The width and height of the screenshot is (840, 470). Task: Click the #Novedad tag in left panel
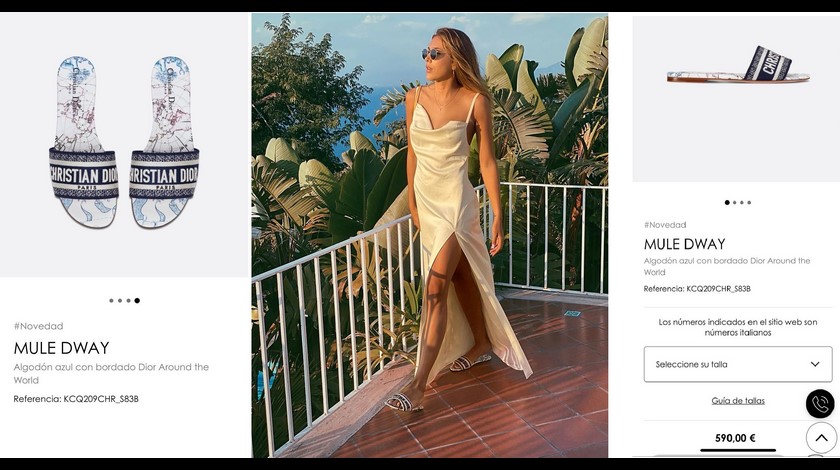point(38,326)
